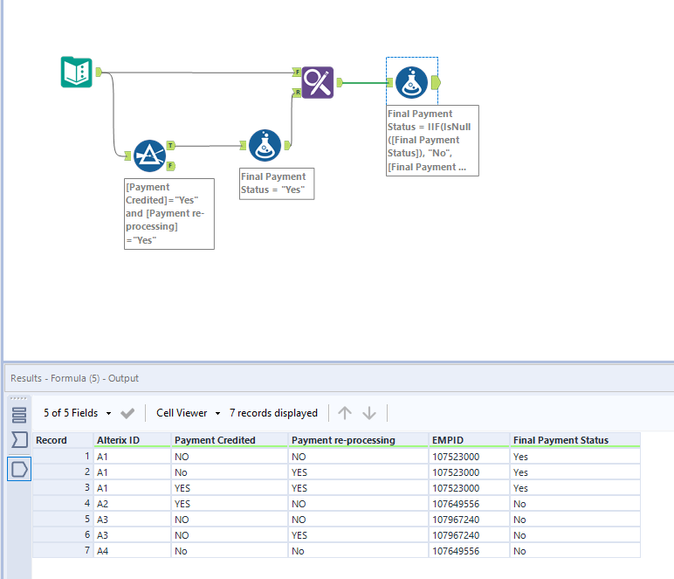Viewport: 674px width, 579px height.
Task: Select the Filter expression annotation box
Action: coord(169,214)
